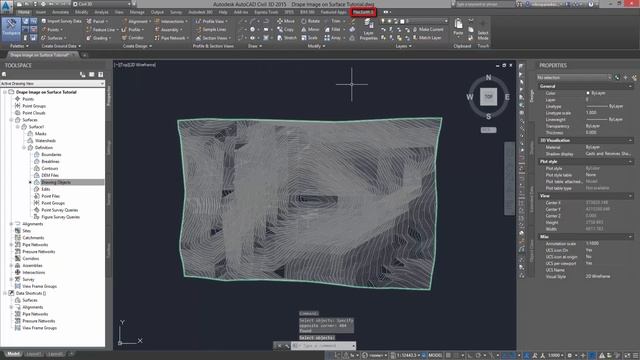Select the Scale tool
The image size is (640, 360).
(309, 38)
